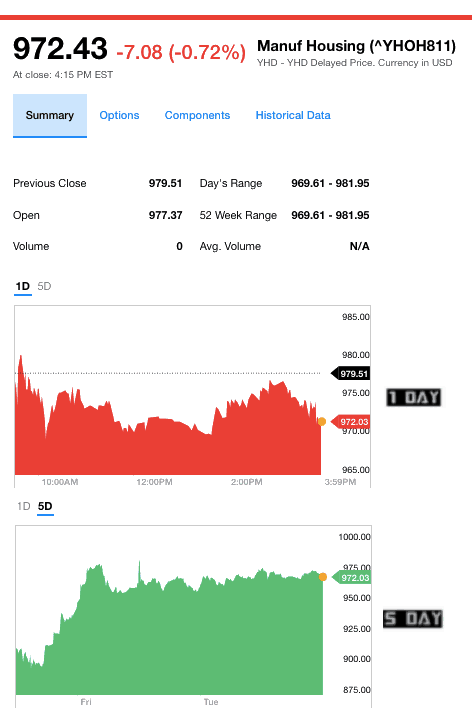Screen dimensions: 472x721
Task: Click the 1 DAY label badge
Action: 414,397
